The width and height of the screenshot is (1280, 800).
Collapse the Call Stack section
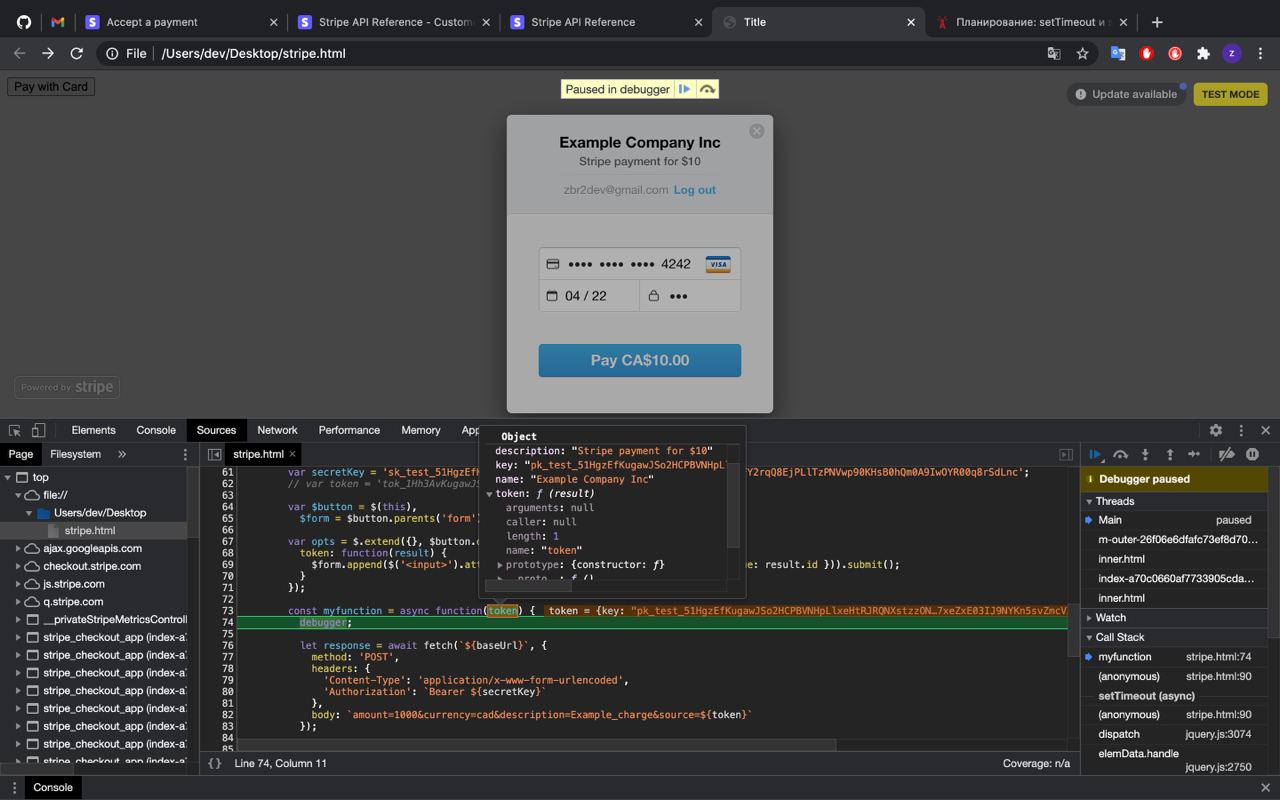[1119, 637]
